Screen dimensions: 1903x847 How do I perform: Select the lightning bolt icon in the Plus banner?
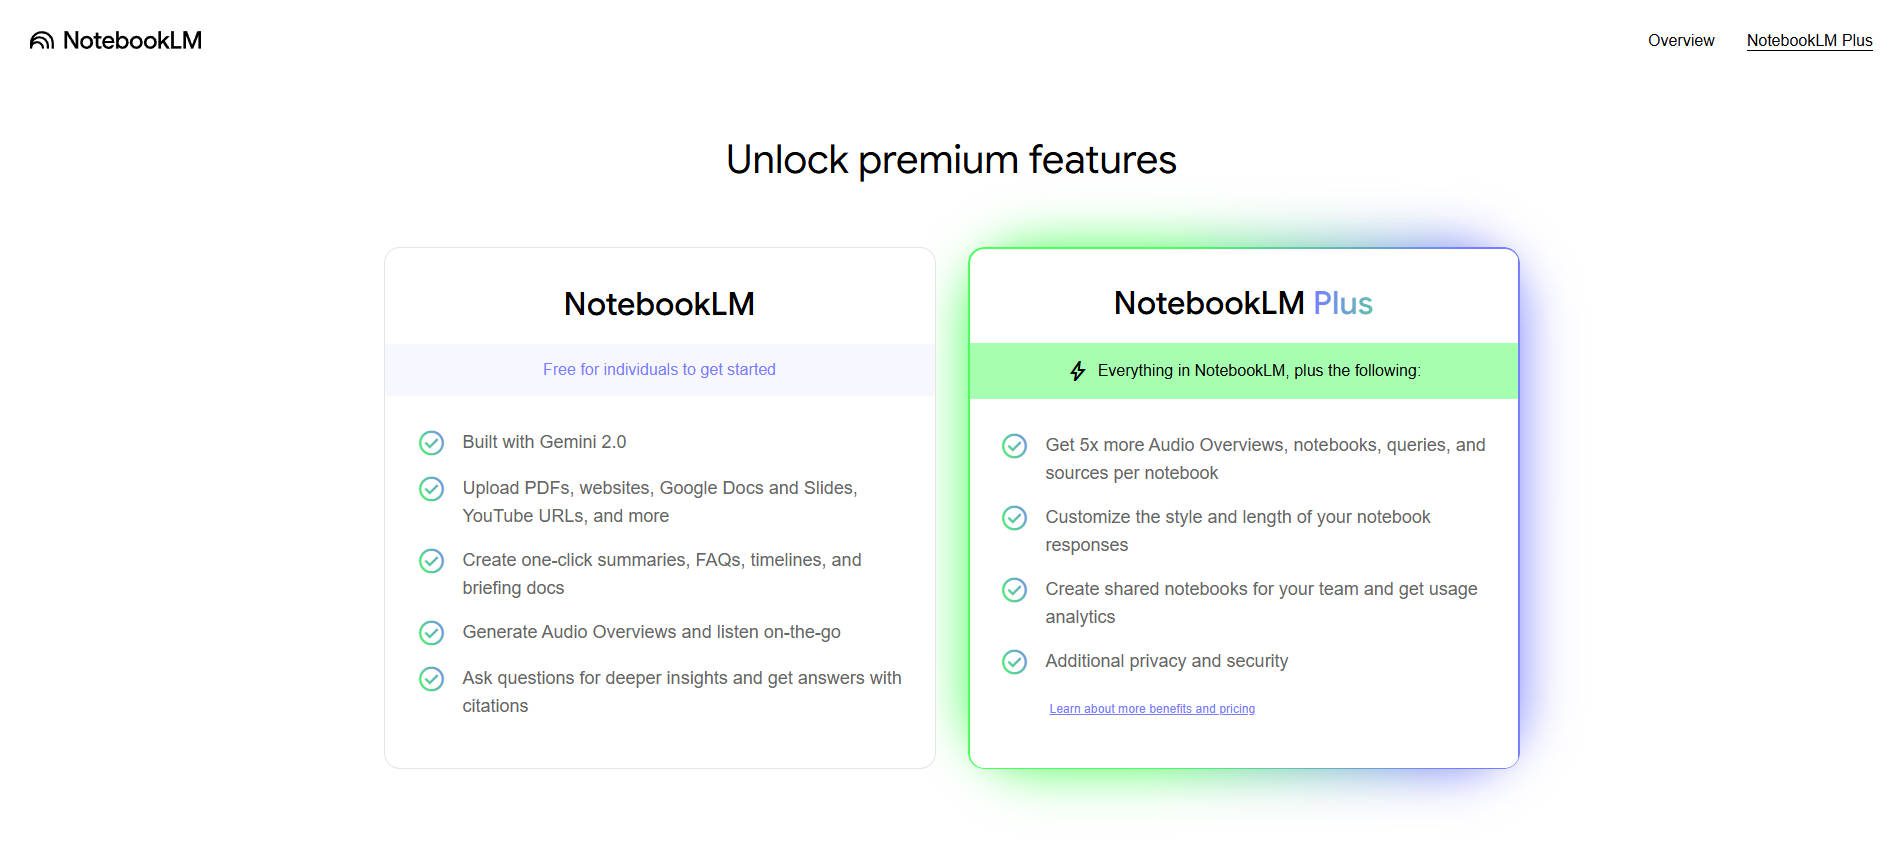tap(1077, 370)
